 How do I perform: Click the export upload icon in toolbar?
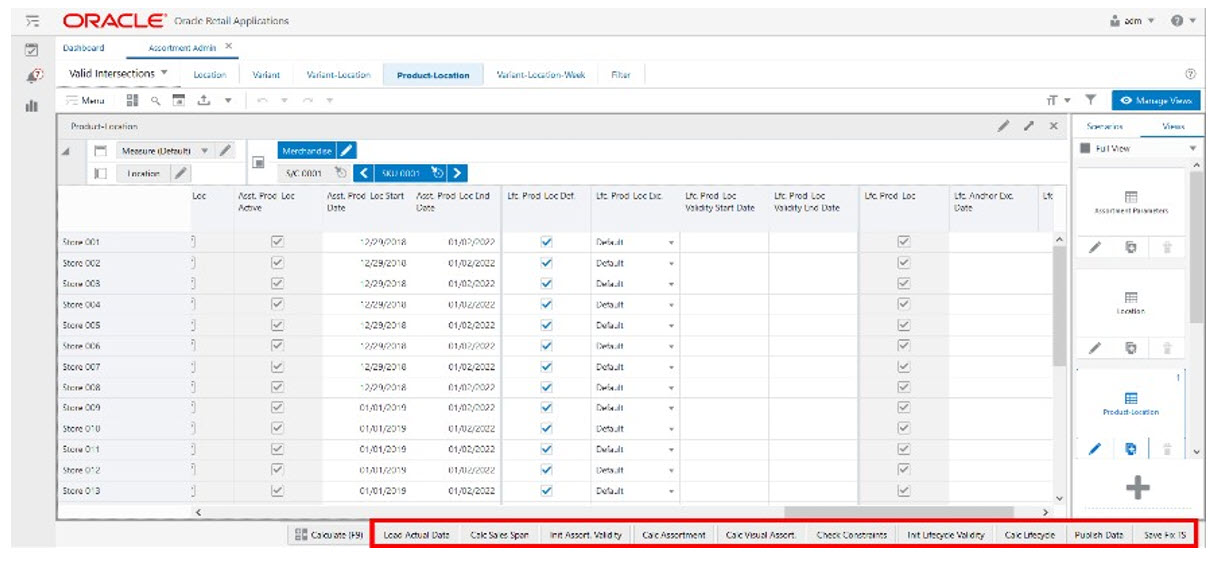[203, 101]
